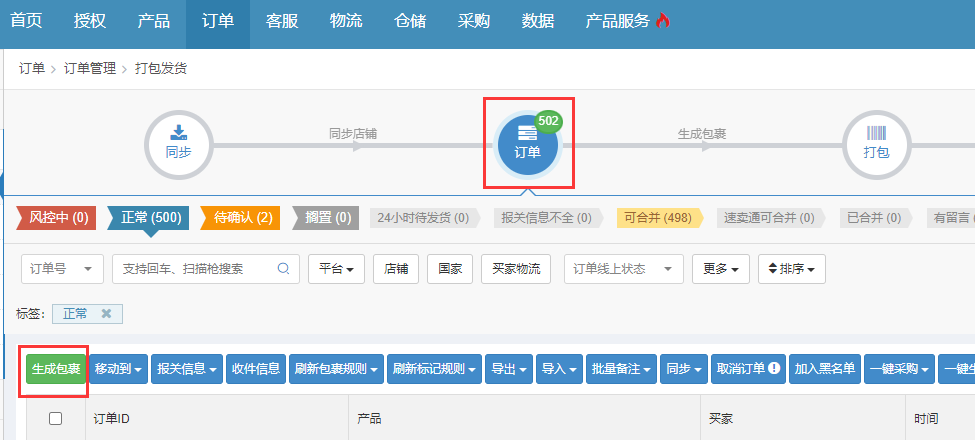Open the blue 同步 dropdown button in the toolbar

[684, 369]
